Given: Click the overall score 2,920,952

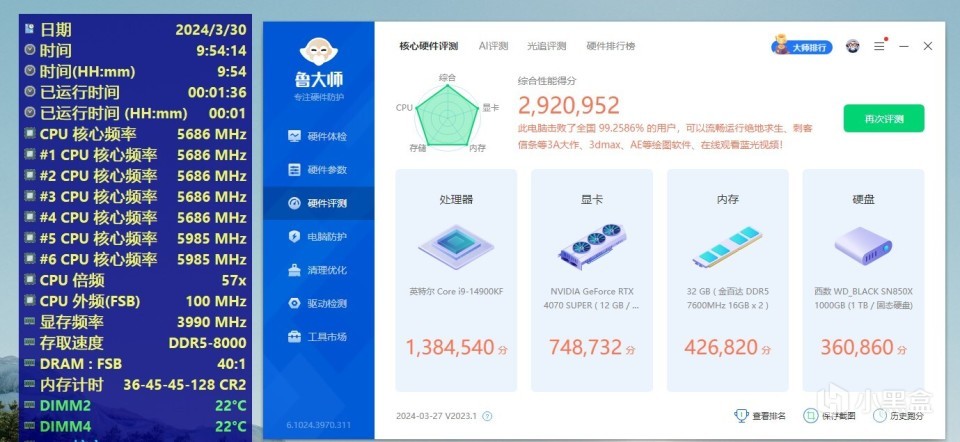Looking at the screenshot, I should click(569, 106).
